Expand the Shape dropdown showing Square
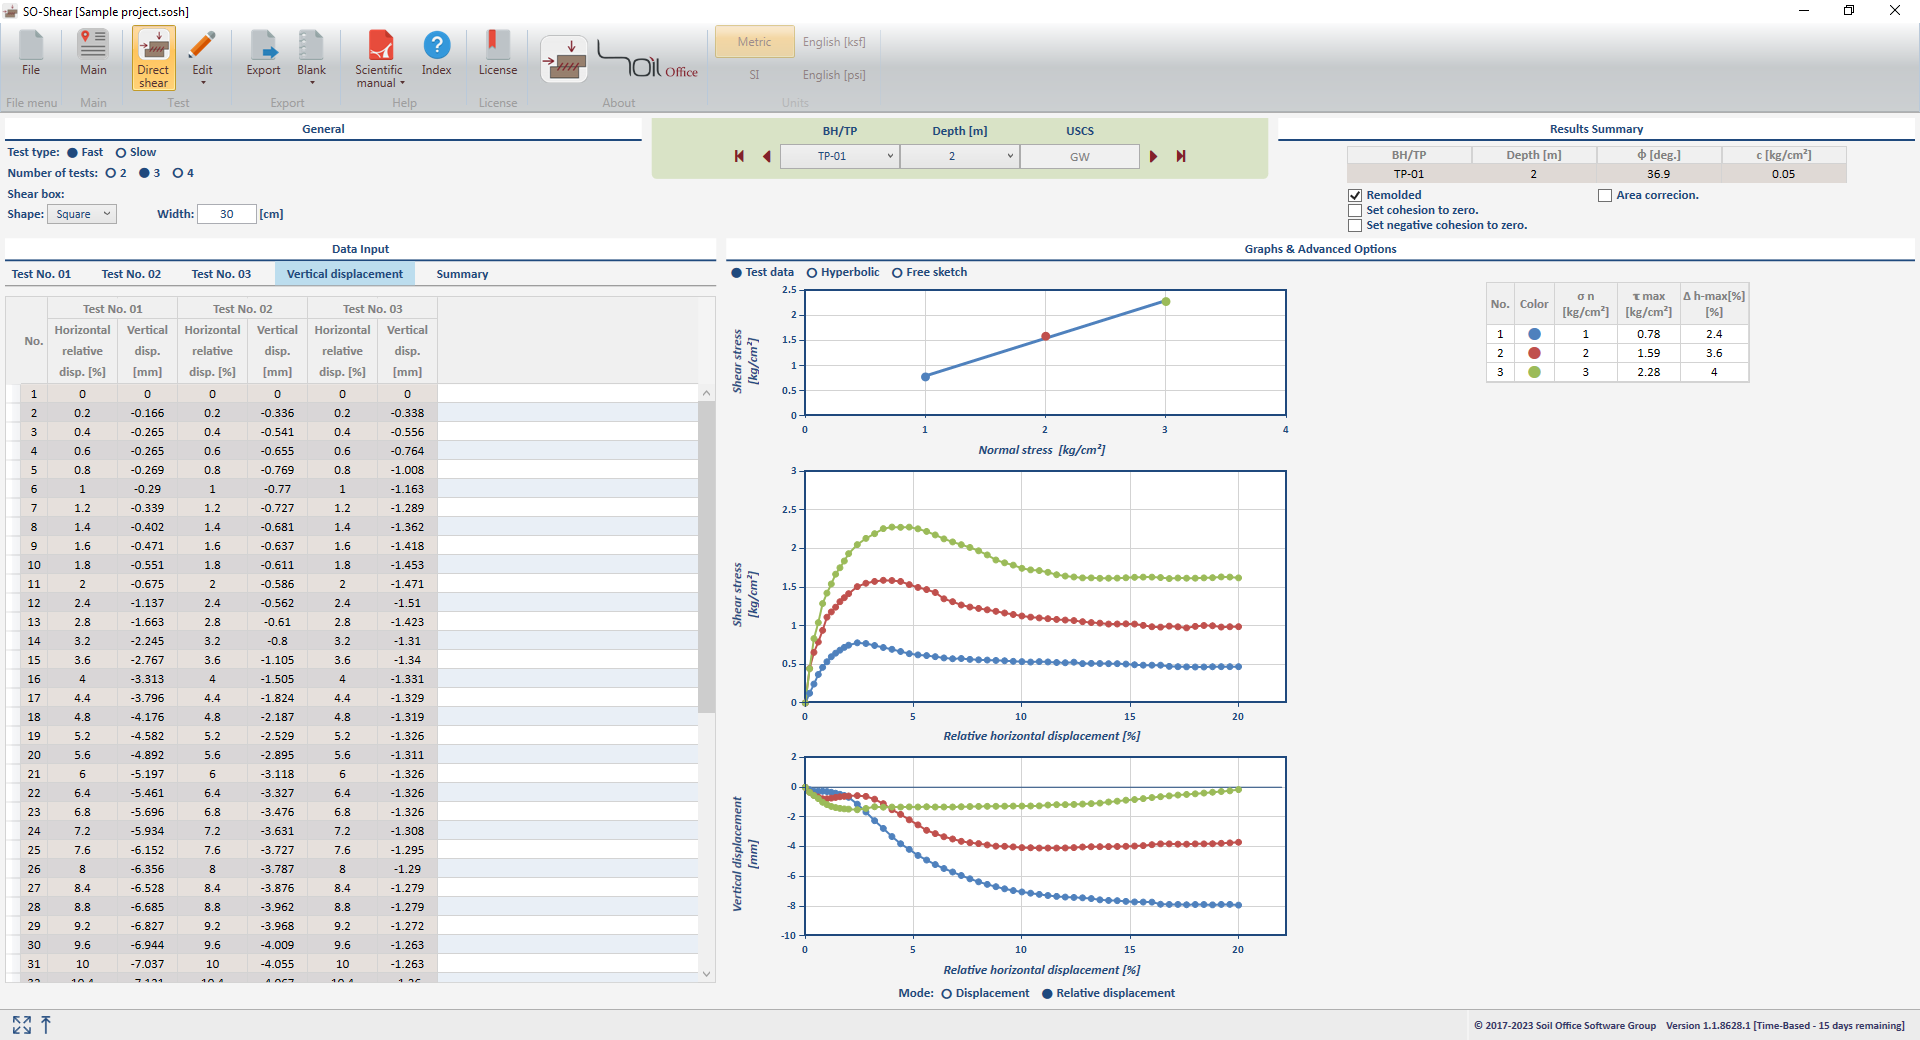 pyautogui.click(x=82, y=214)
